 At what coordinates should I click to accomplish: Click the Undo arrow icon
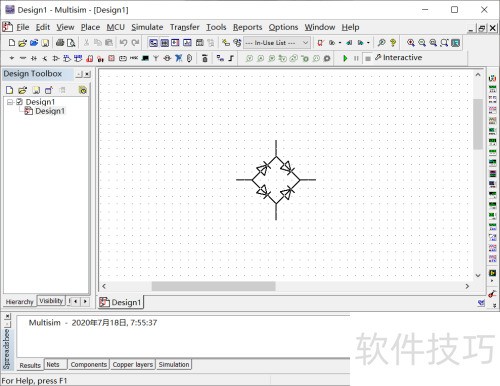point(123,43)
